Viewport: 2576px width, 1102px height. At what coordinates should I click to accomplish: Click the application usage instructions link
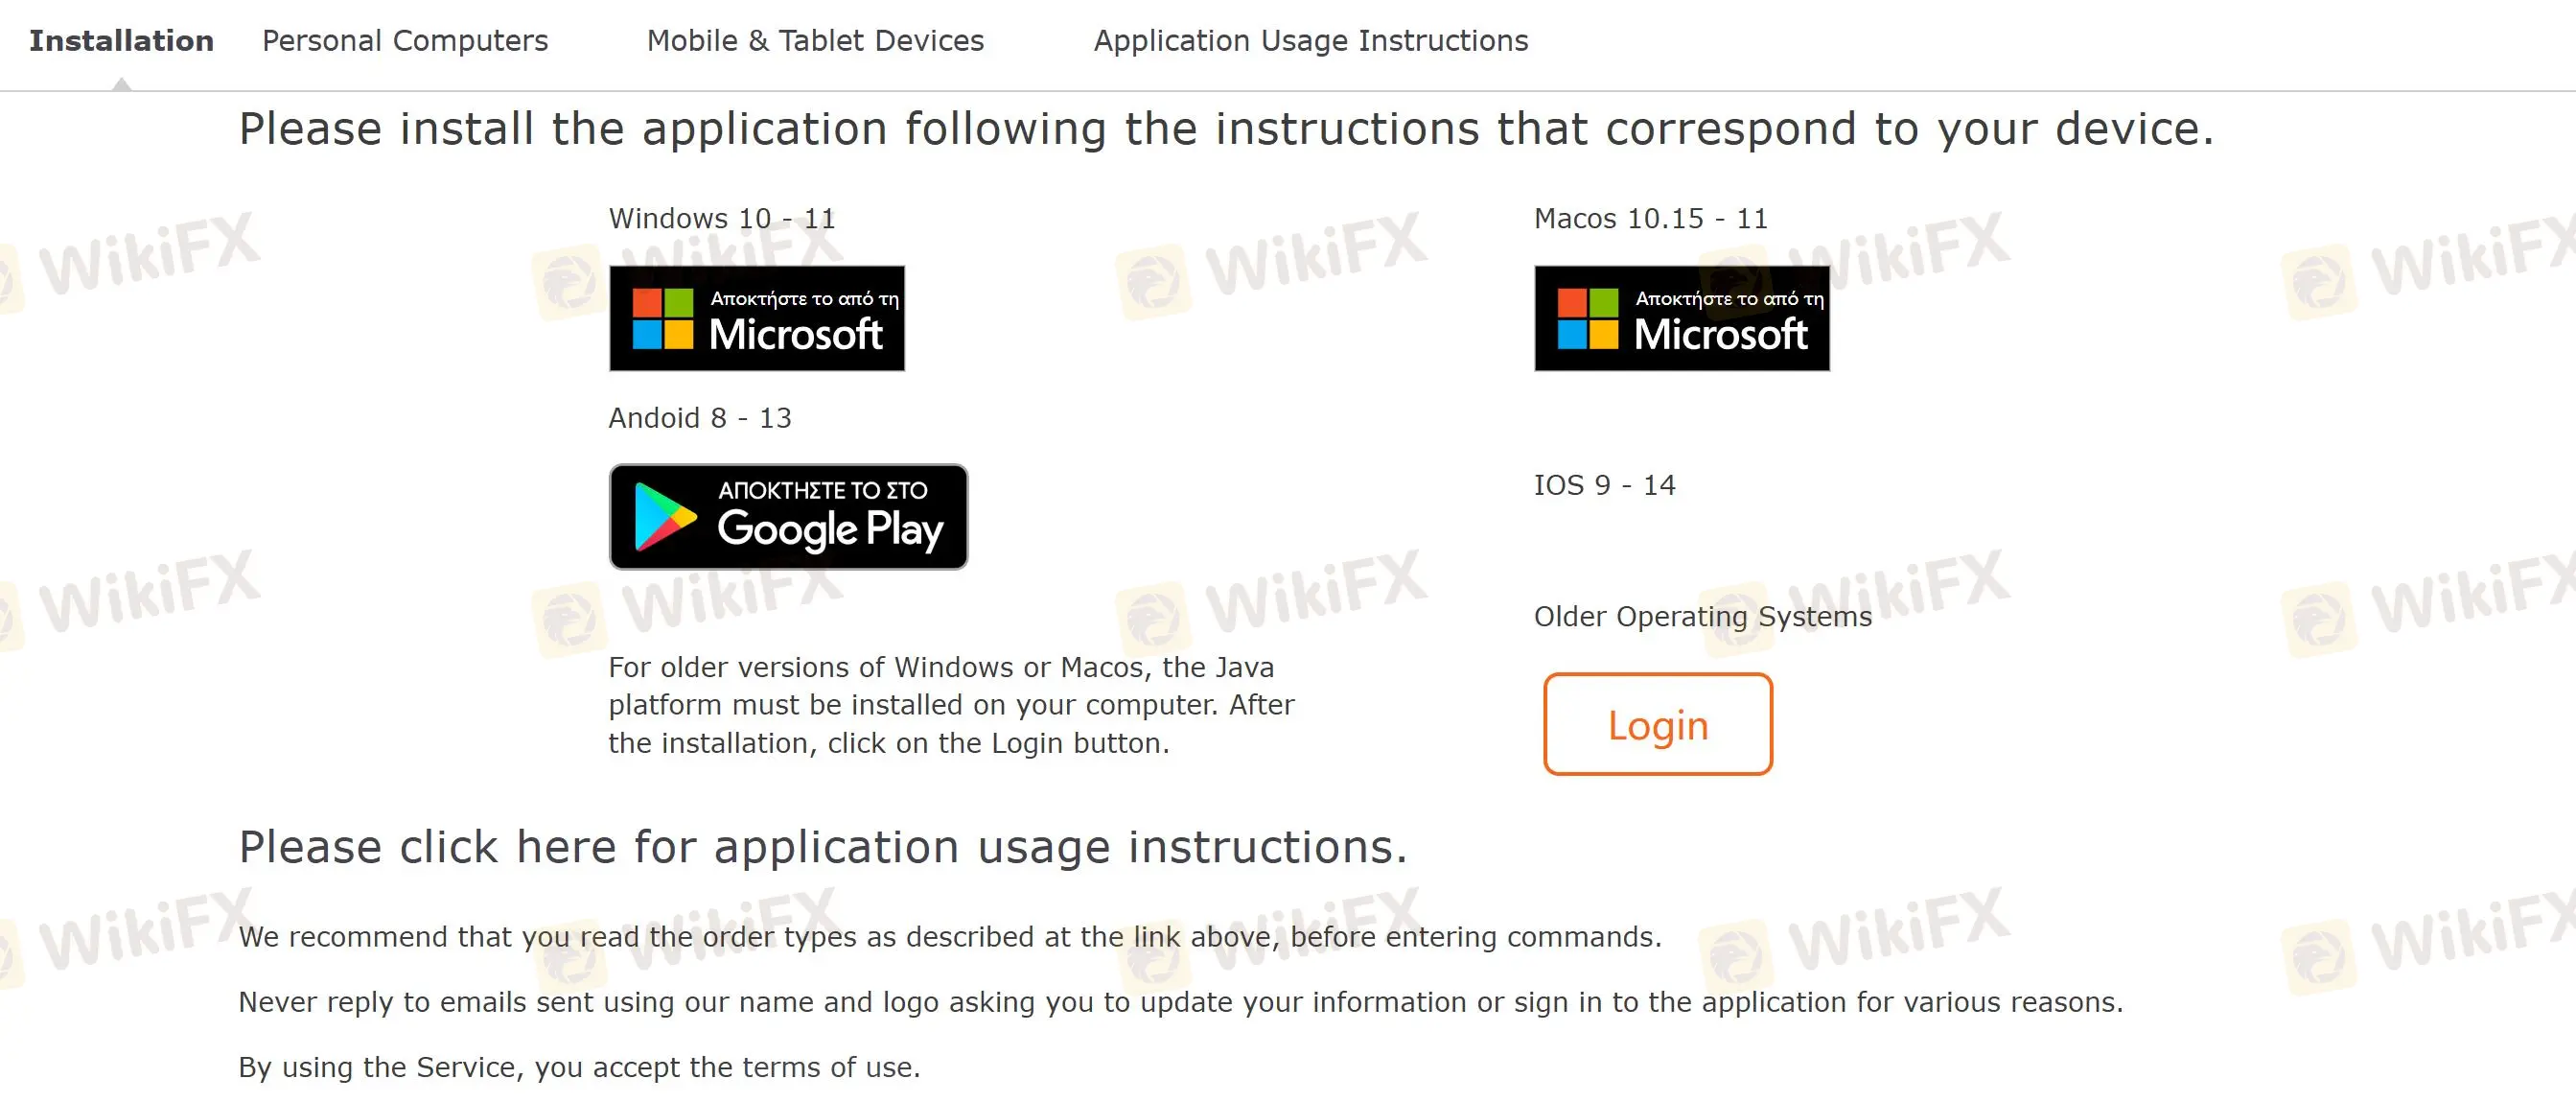point(822,847)
